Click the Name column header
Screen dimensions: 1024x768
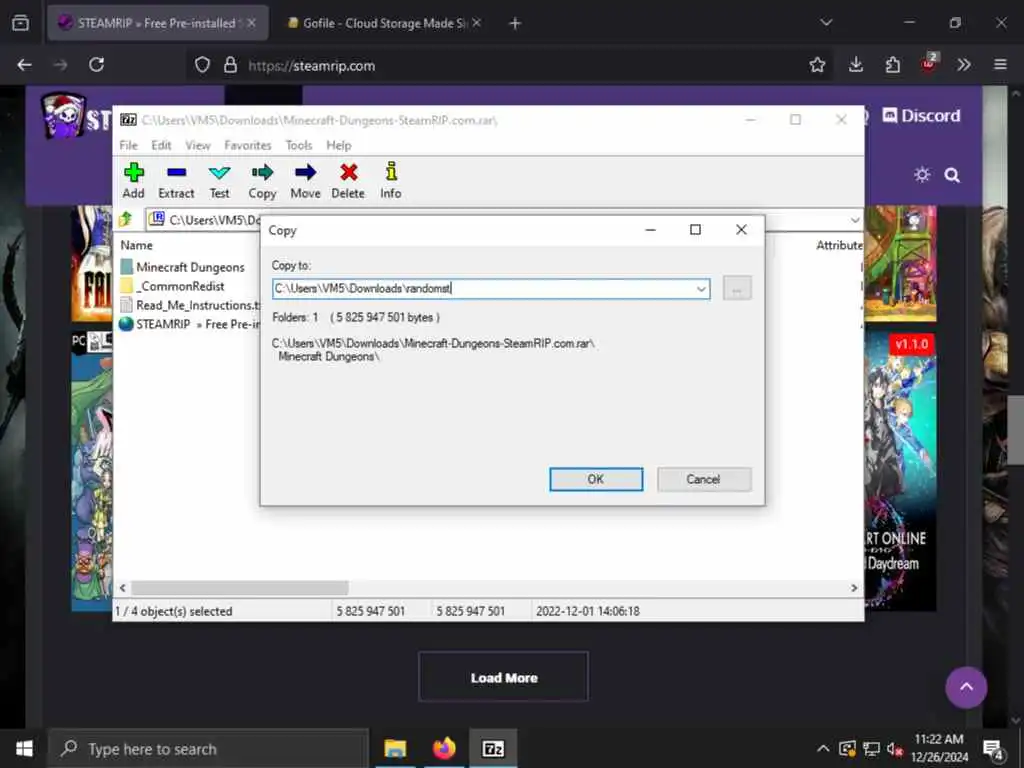click(136, 246)
